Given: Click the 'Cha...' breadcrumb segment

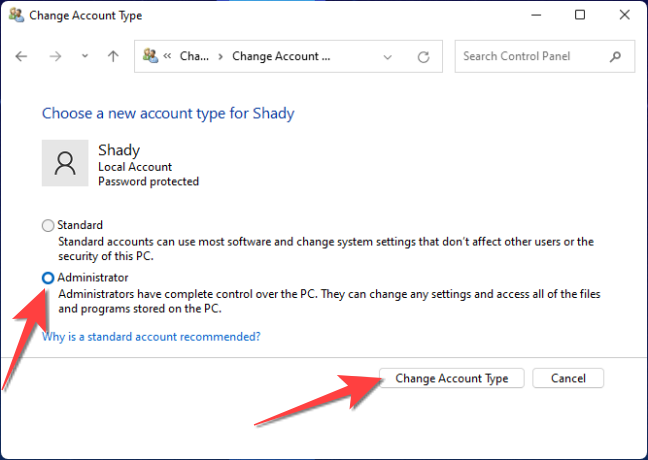Looking at the screenshot, I should (x=193, y=57).
